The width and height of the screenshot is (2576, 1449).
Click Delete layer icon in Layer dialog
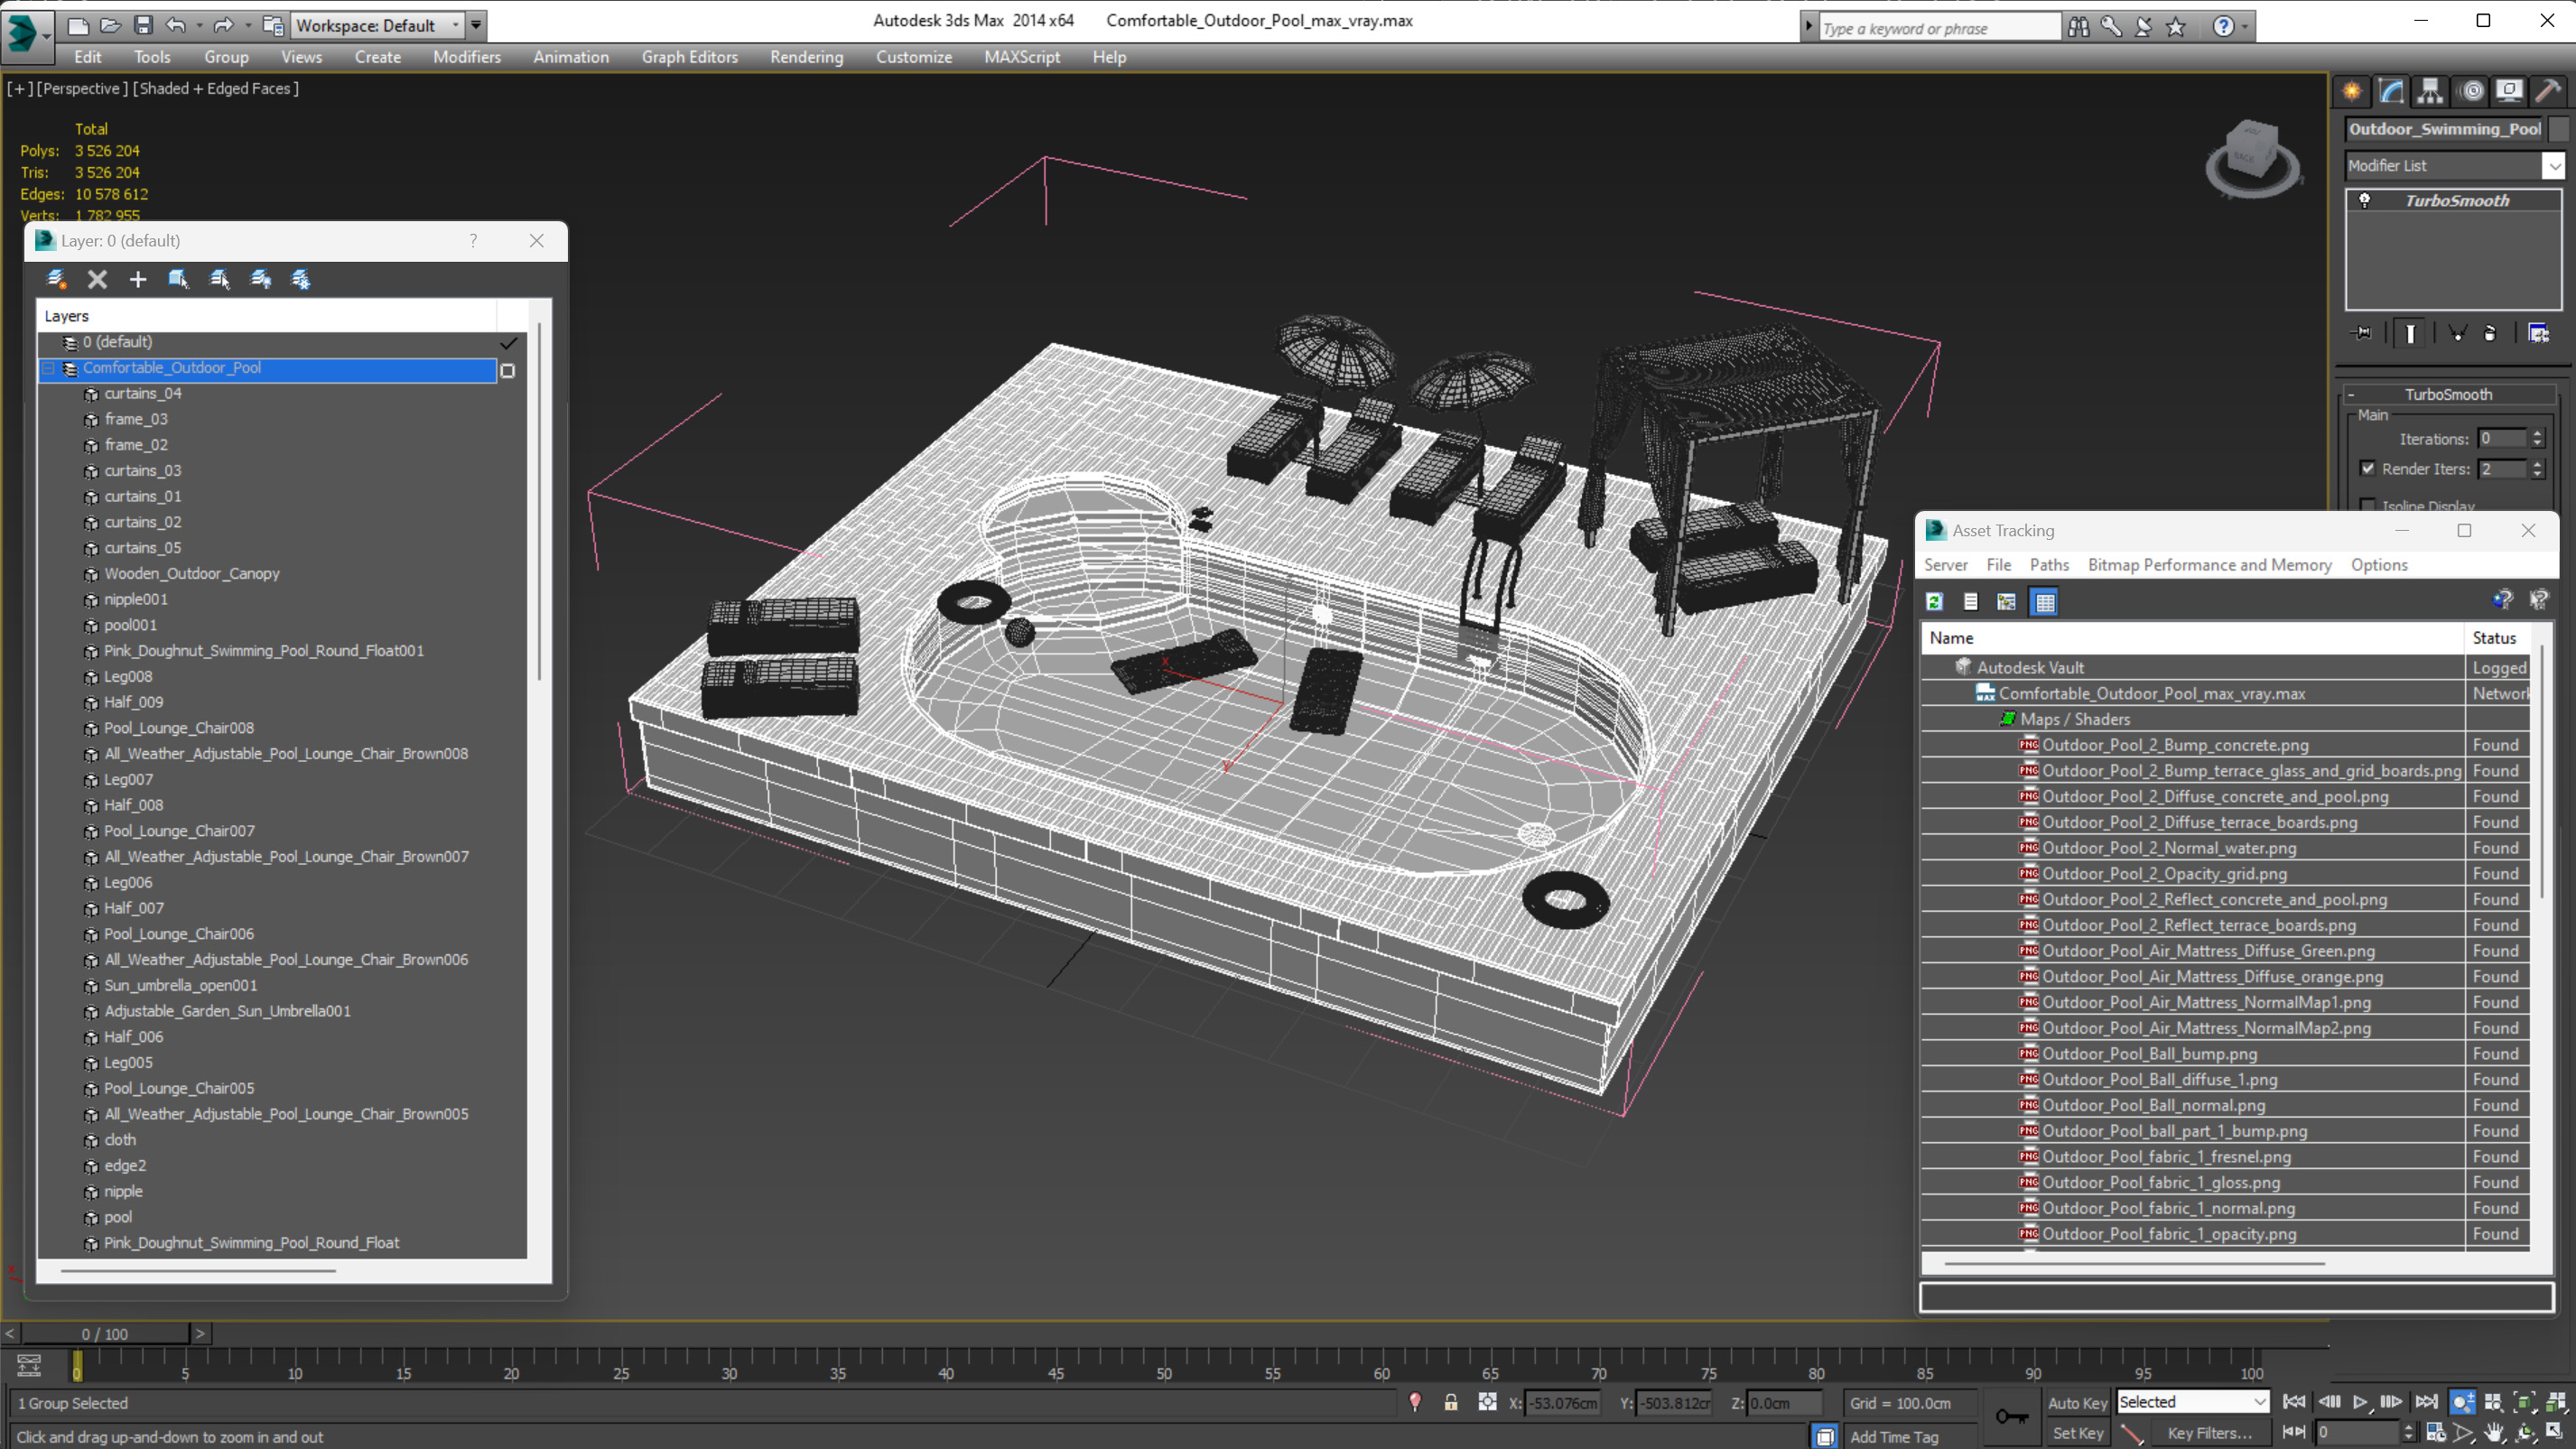(x=97, y=280)
